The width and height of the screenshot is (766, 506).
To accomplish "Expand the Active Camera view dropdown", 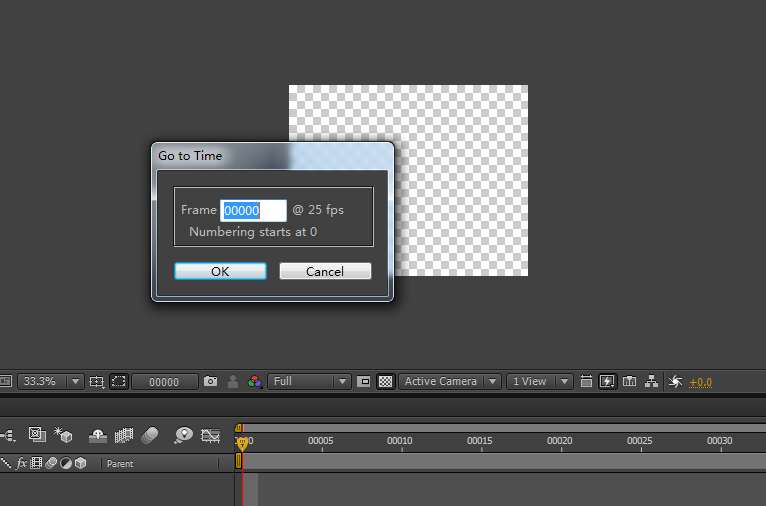I will tap(450, 381).
